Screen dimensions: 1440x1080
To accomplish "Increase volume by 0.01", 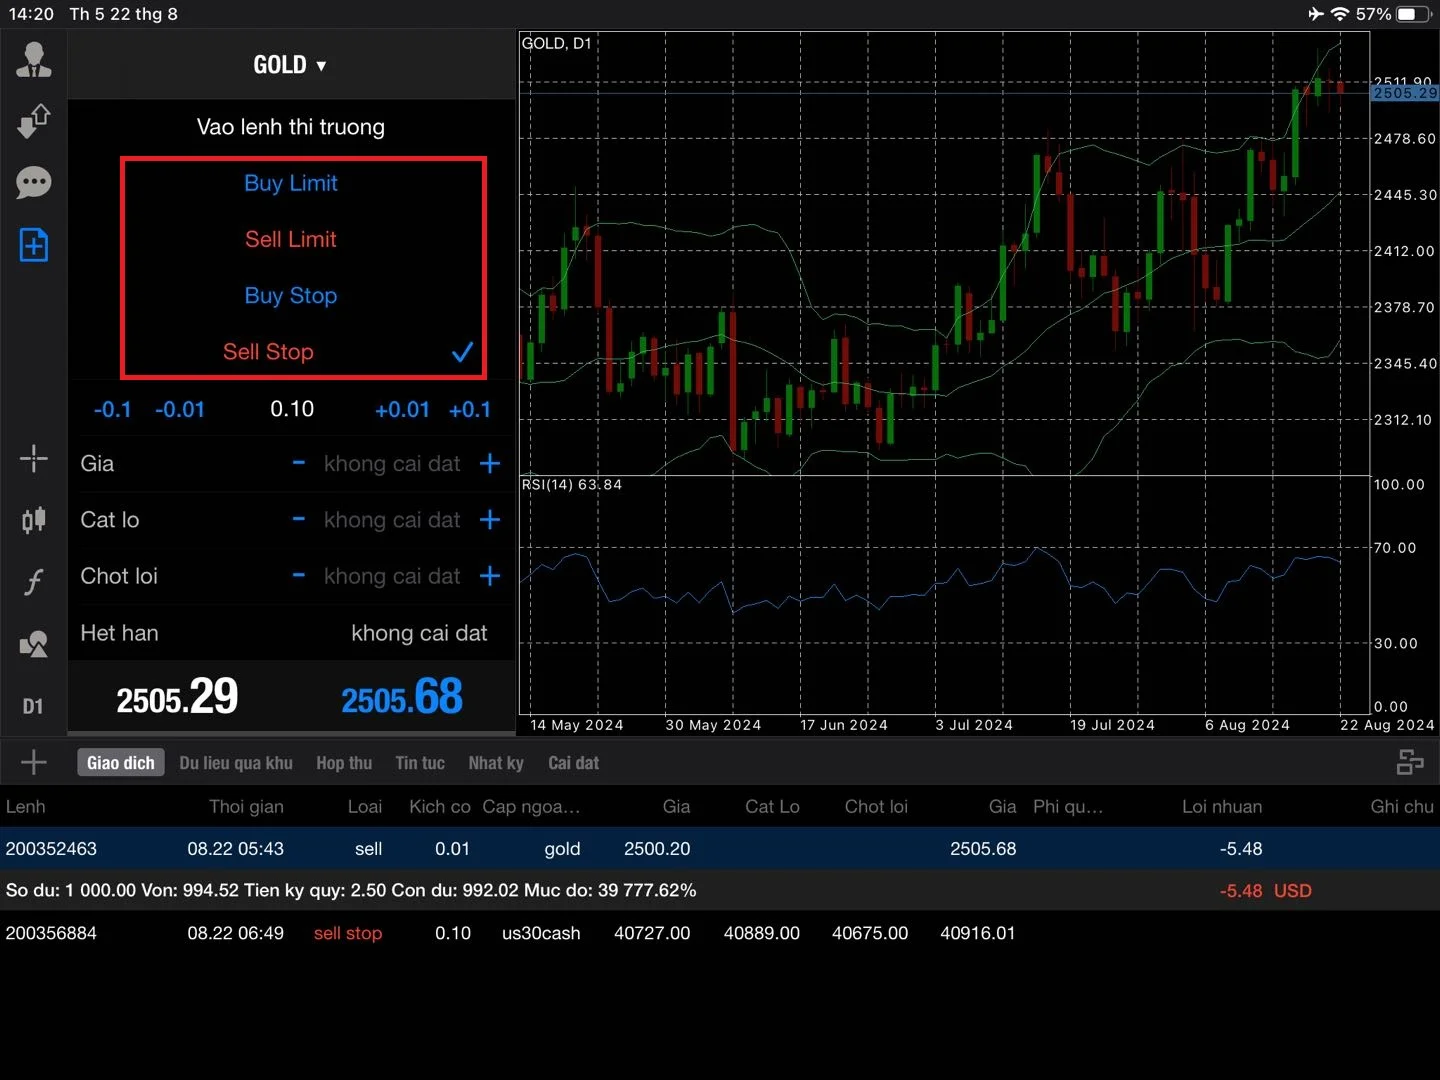I will coord(402,410).
